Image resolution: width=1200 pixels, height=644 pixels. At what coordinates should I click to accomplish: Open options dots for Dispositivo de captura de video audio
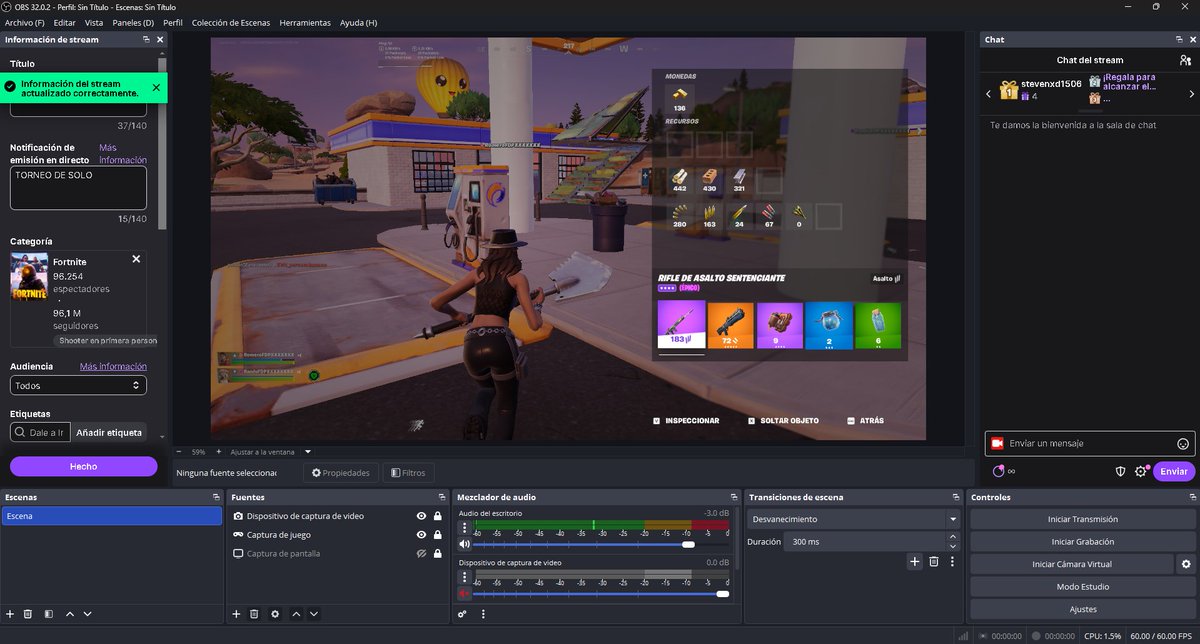464,577
